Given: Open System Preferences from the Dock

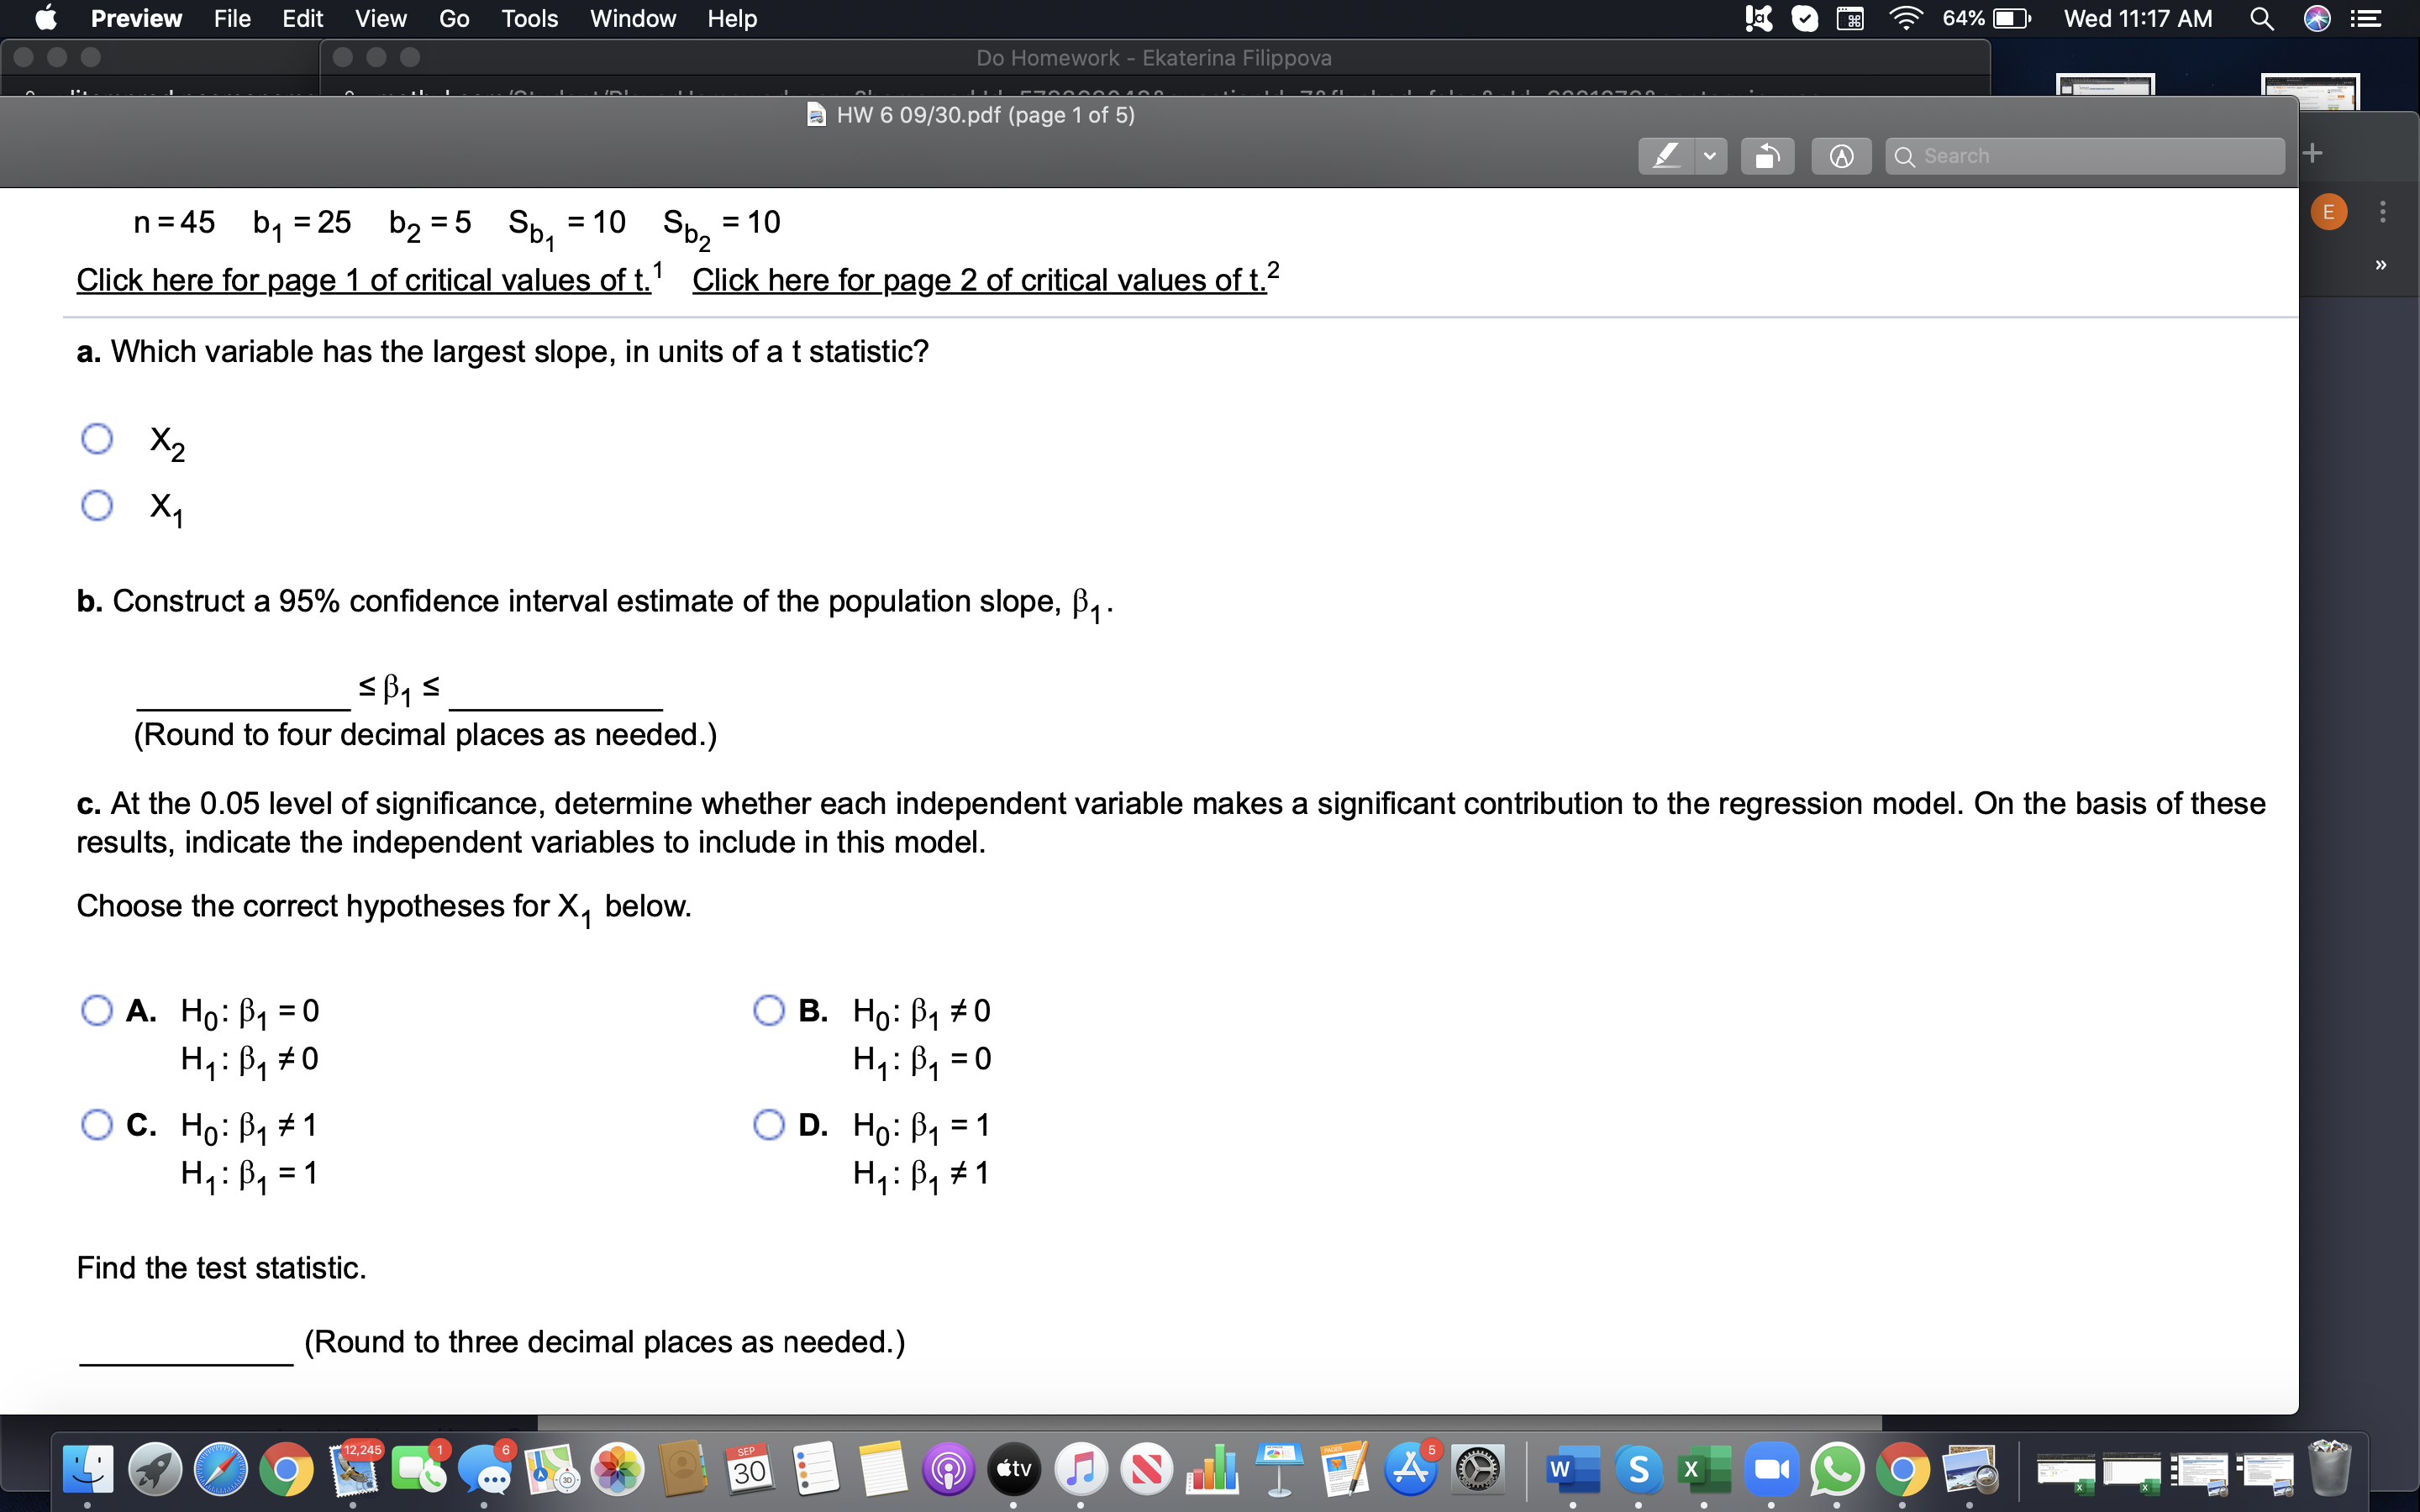Looking at the screenshot, I should tap(1478, 1469).
